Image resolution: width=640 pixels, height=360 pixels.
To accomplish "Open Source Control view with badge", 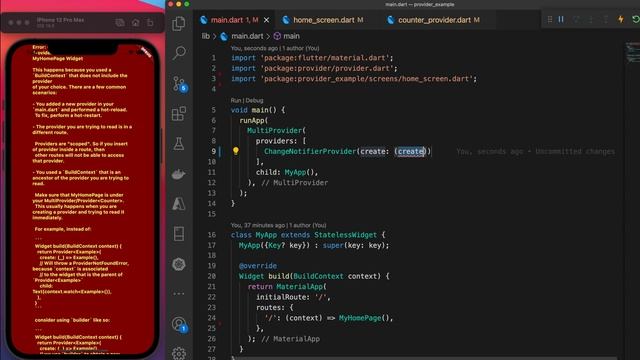I will click(179, 84).
